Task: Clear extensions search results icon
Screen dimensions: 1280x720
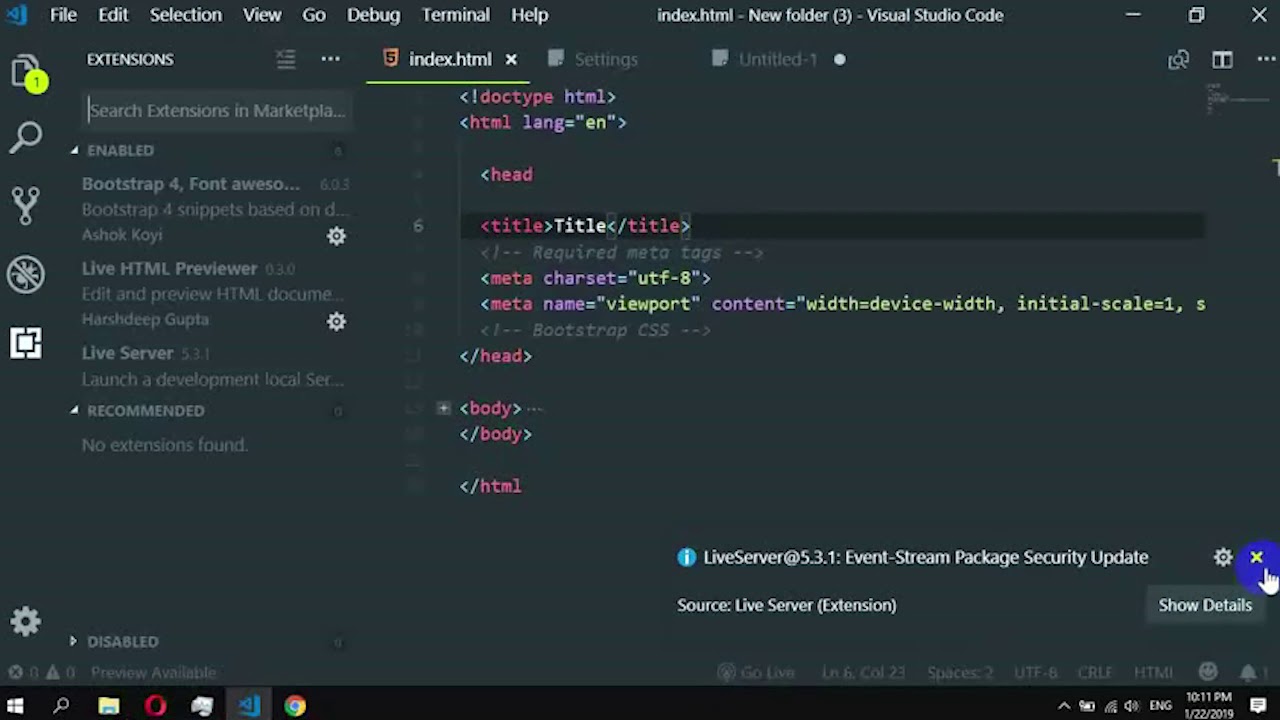Action: 286,59
